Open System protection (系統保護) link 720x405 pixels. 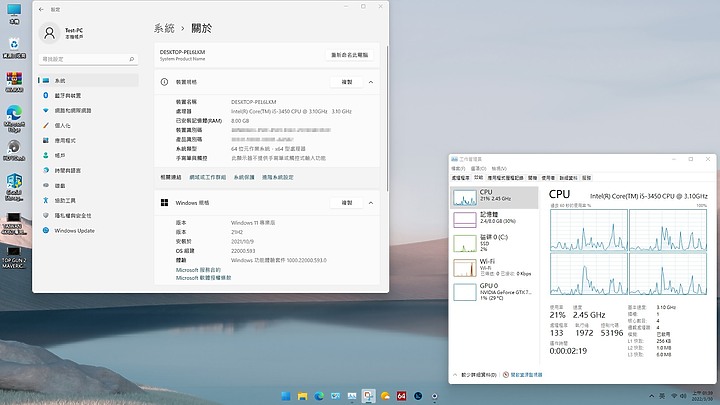point(244,177)
